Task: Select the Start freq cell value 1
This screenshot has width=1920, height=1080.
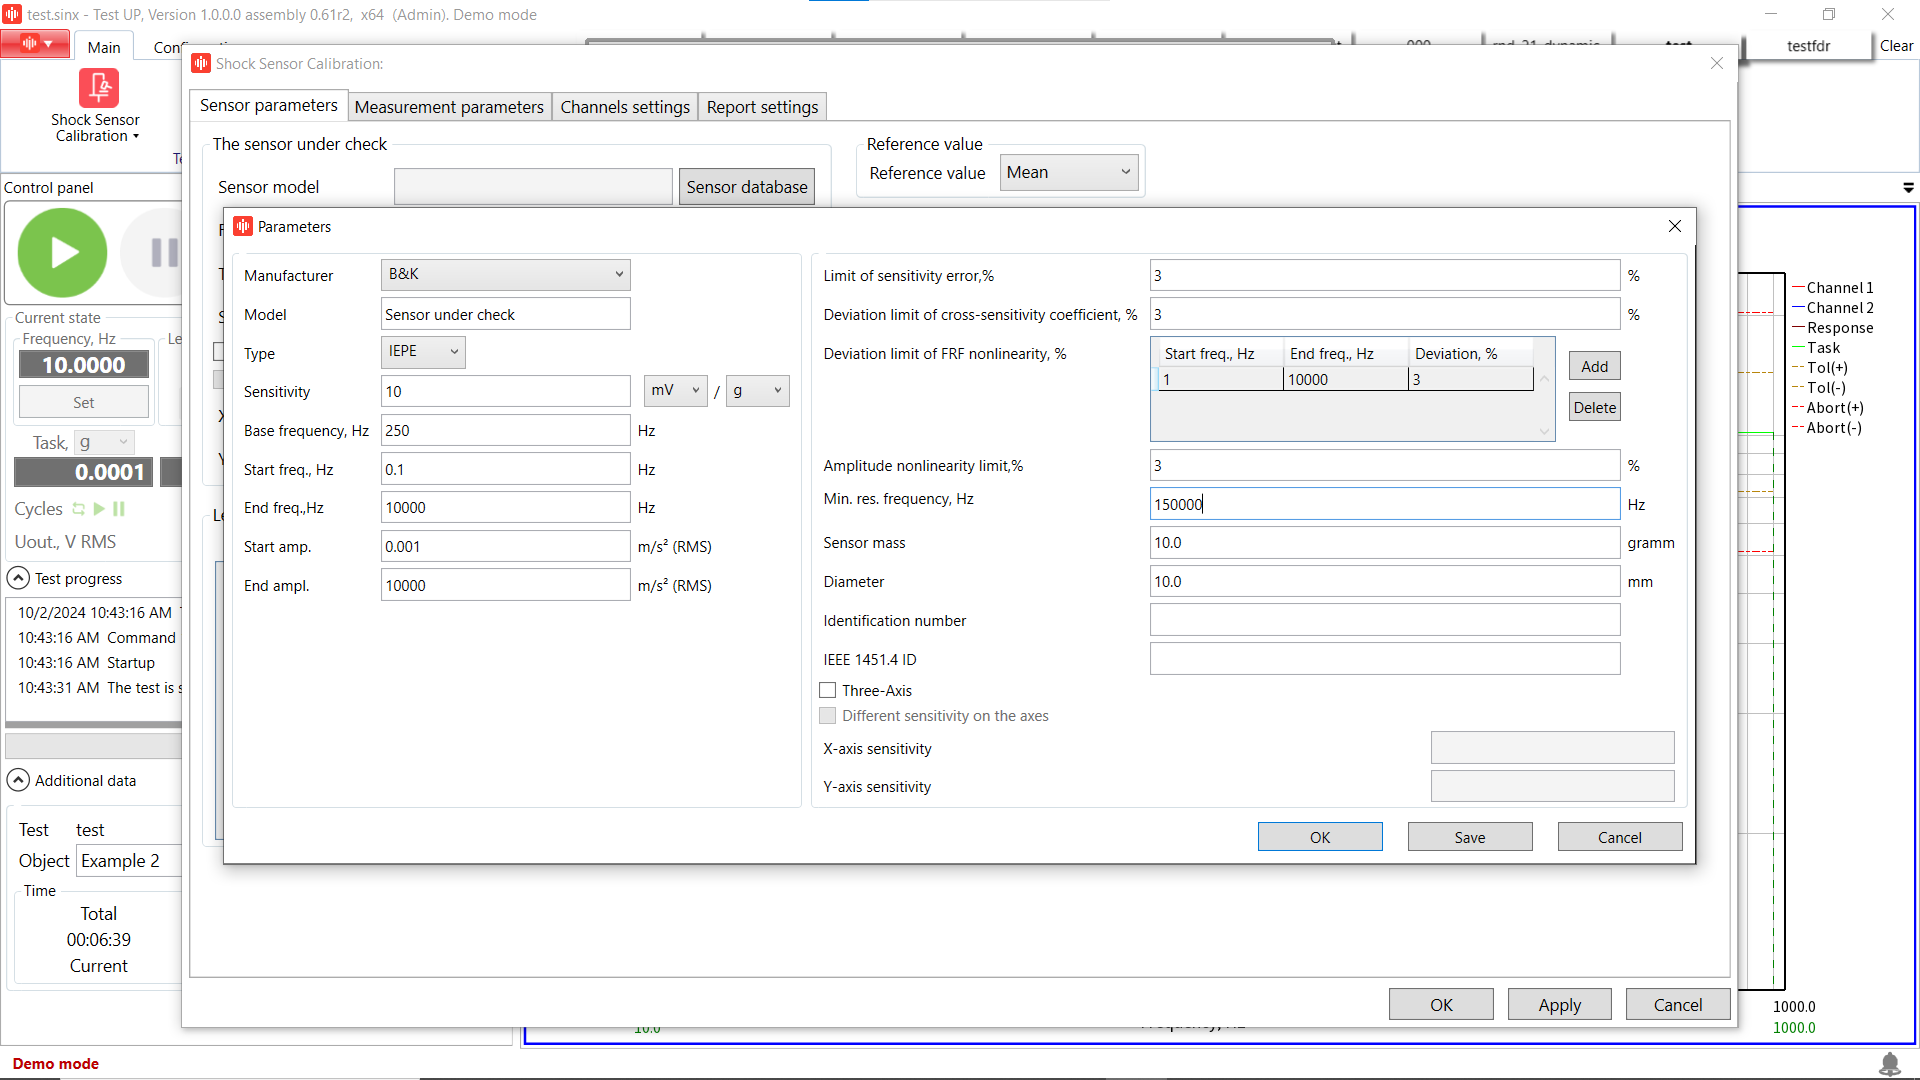Action: [x=1220, y=379]
